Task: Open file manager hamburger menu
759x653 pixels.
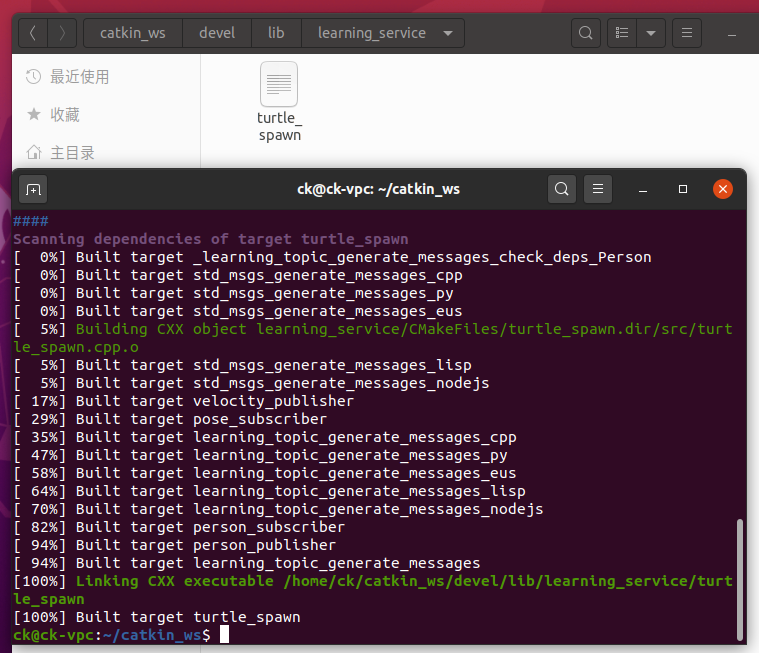Action: [x=687, y=33]
